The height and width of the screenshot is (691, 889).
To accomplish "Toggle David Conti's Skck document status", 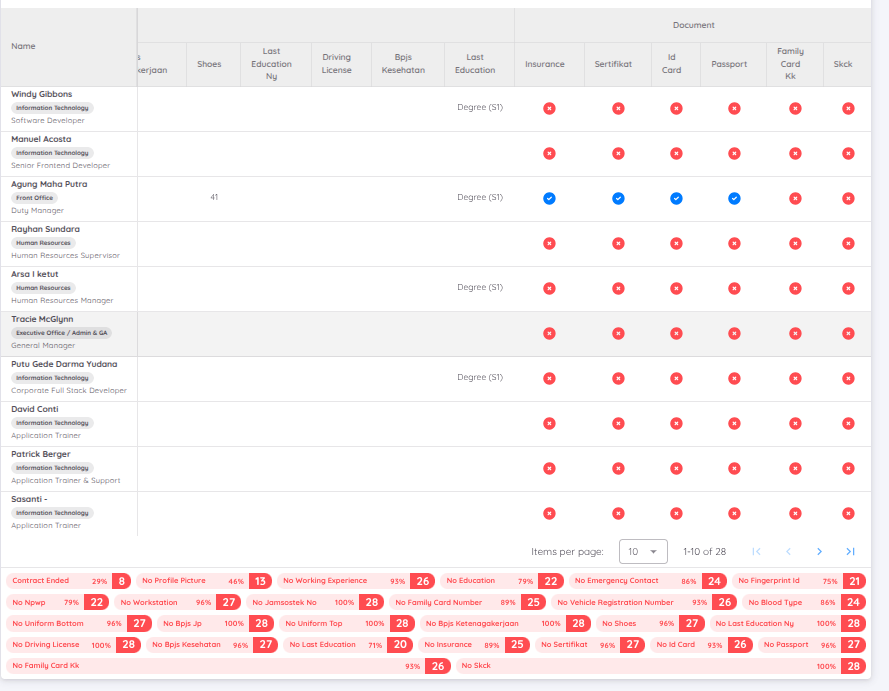I will [x=848, y=423].
